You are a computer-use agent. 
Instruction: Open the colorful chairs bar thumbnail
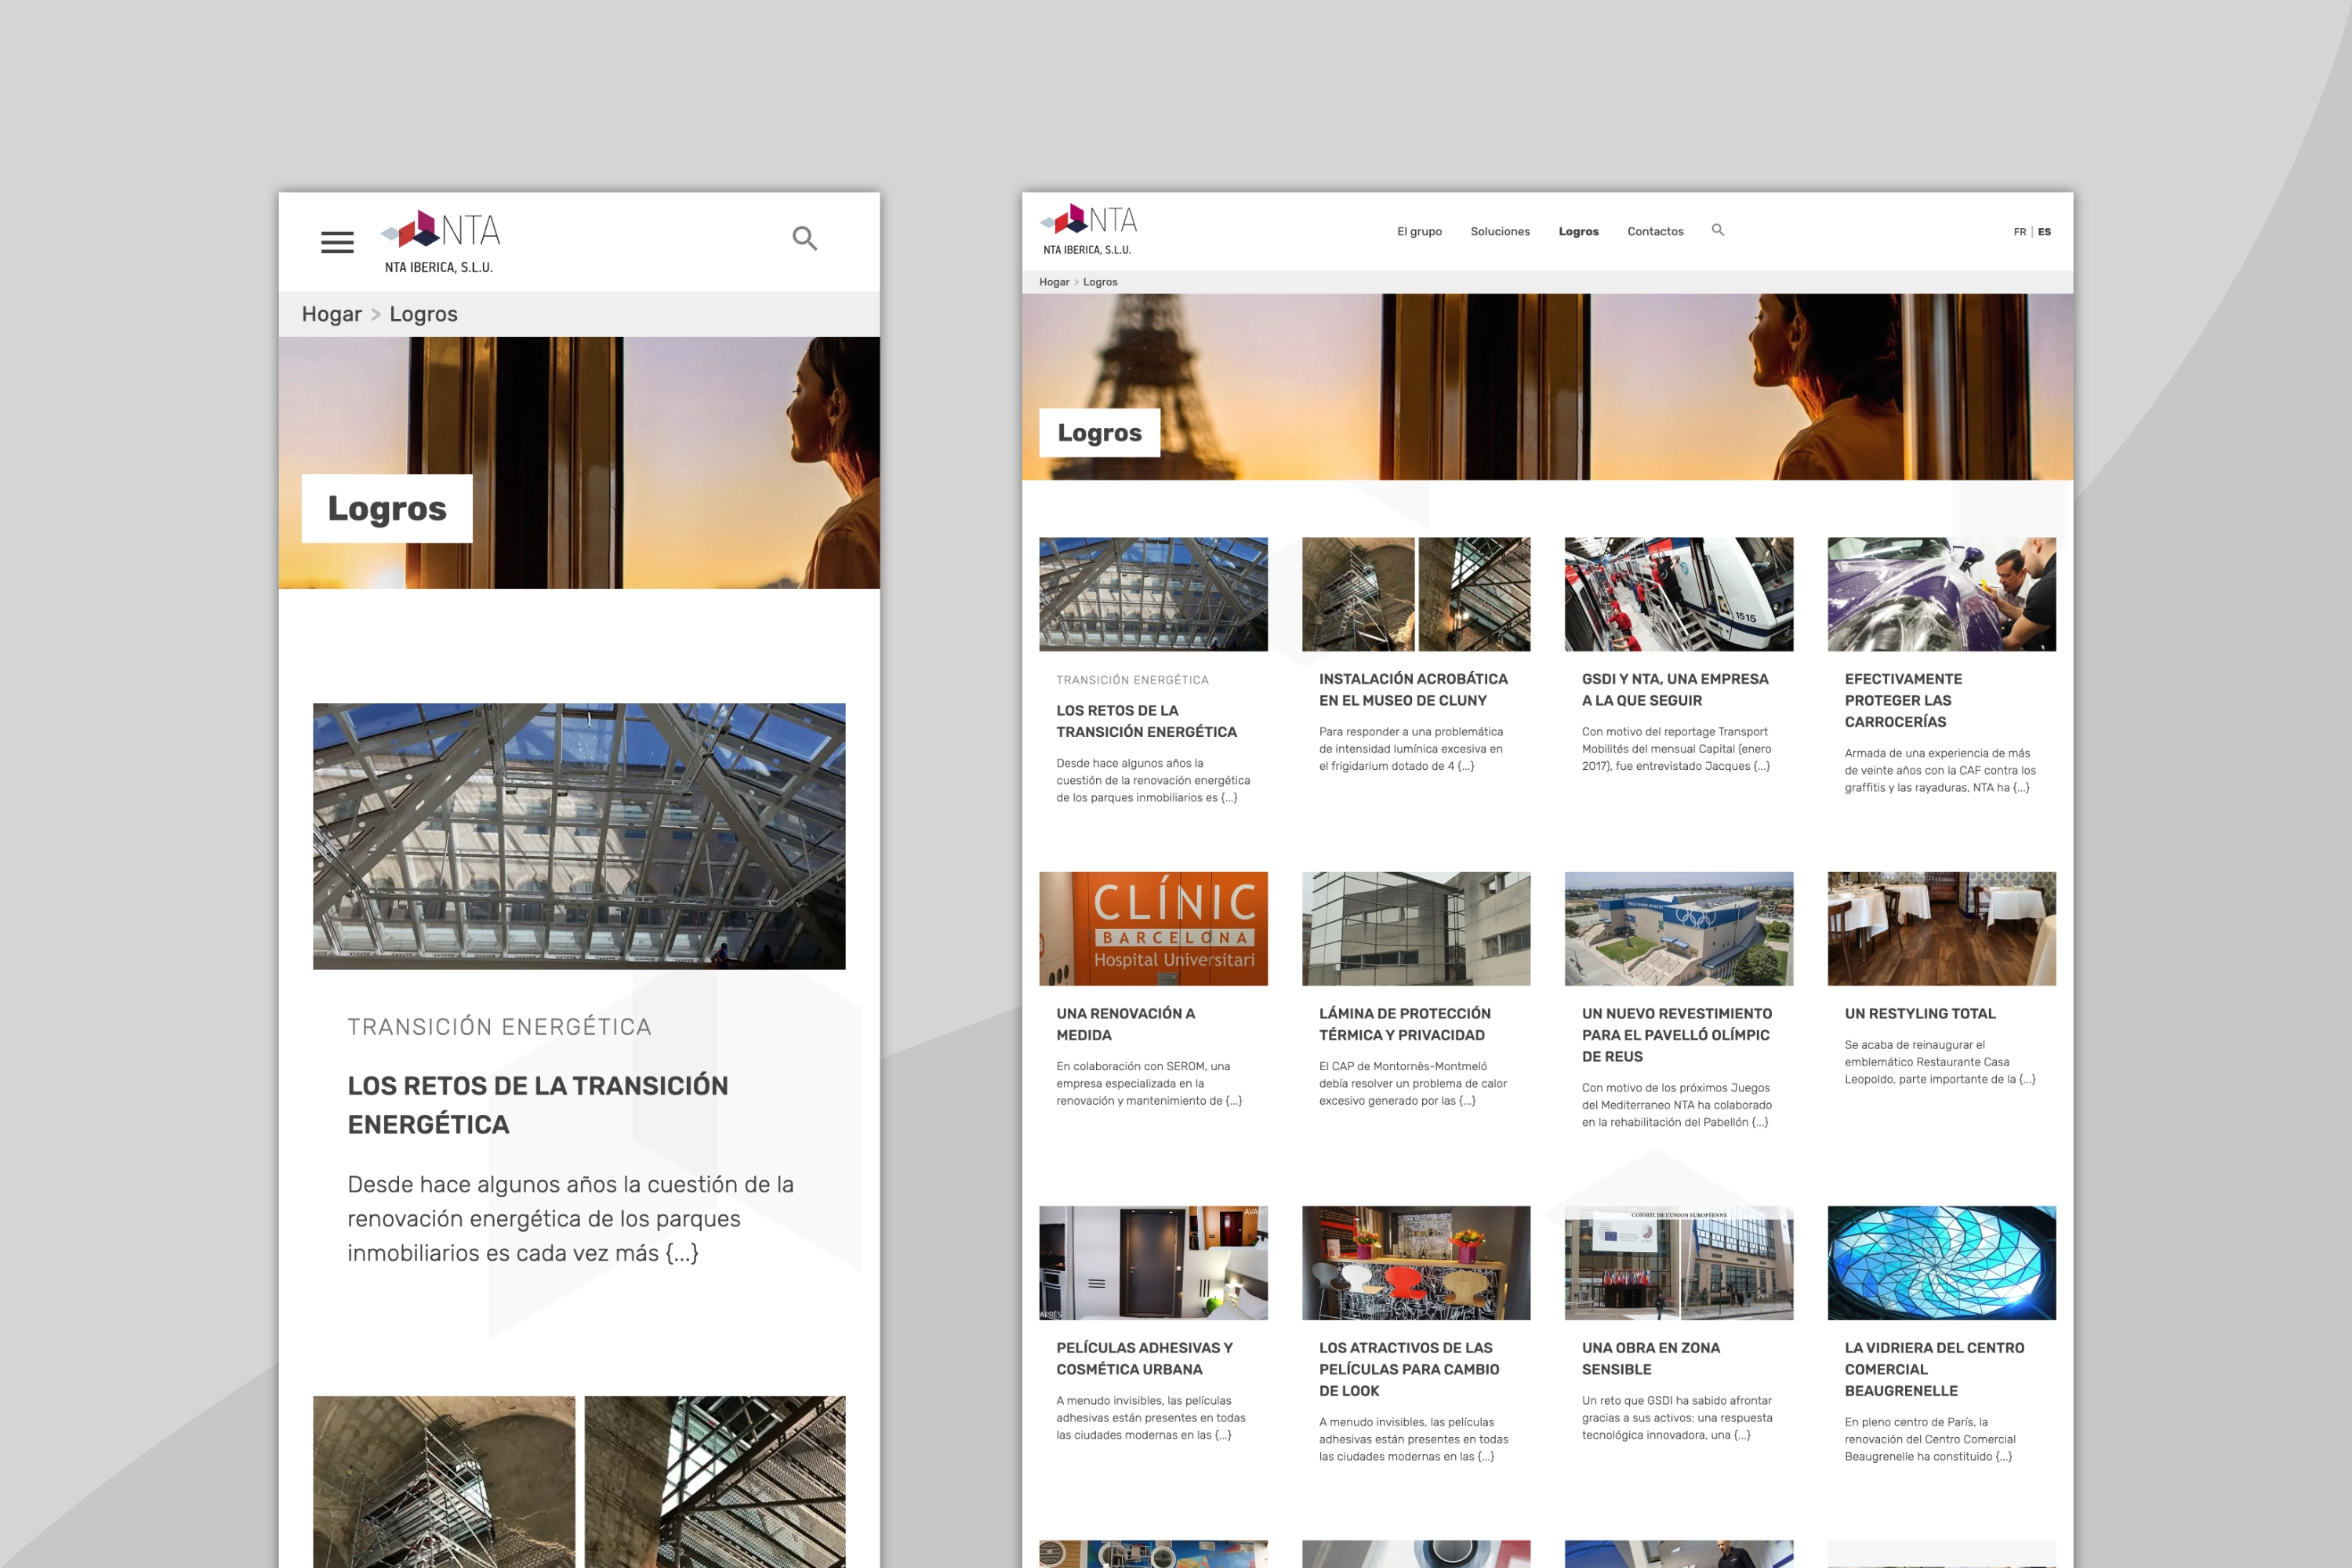click(1416, 1263)
